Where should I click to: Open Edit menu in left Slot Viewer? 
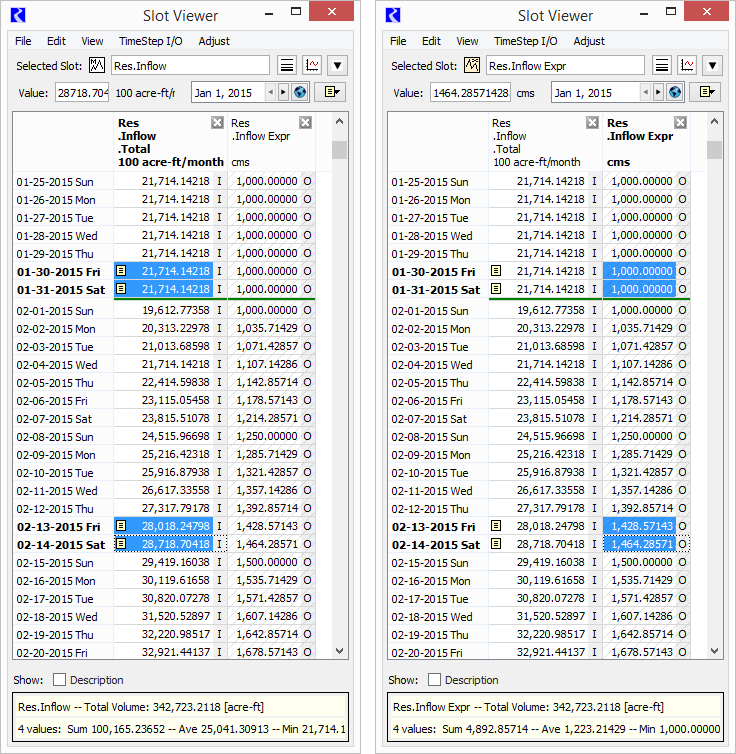[x=56, y=41]
